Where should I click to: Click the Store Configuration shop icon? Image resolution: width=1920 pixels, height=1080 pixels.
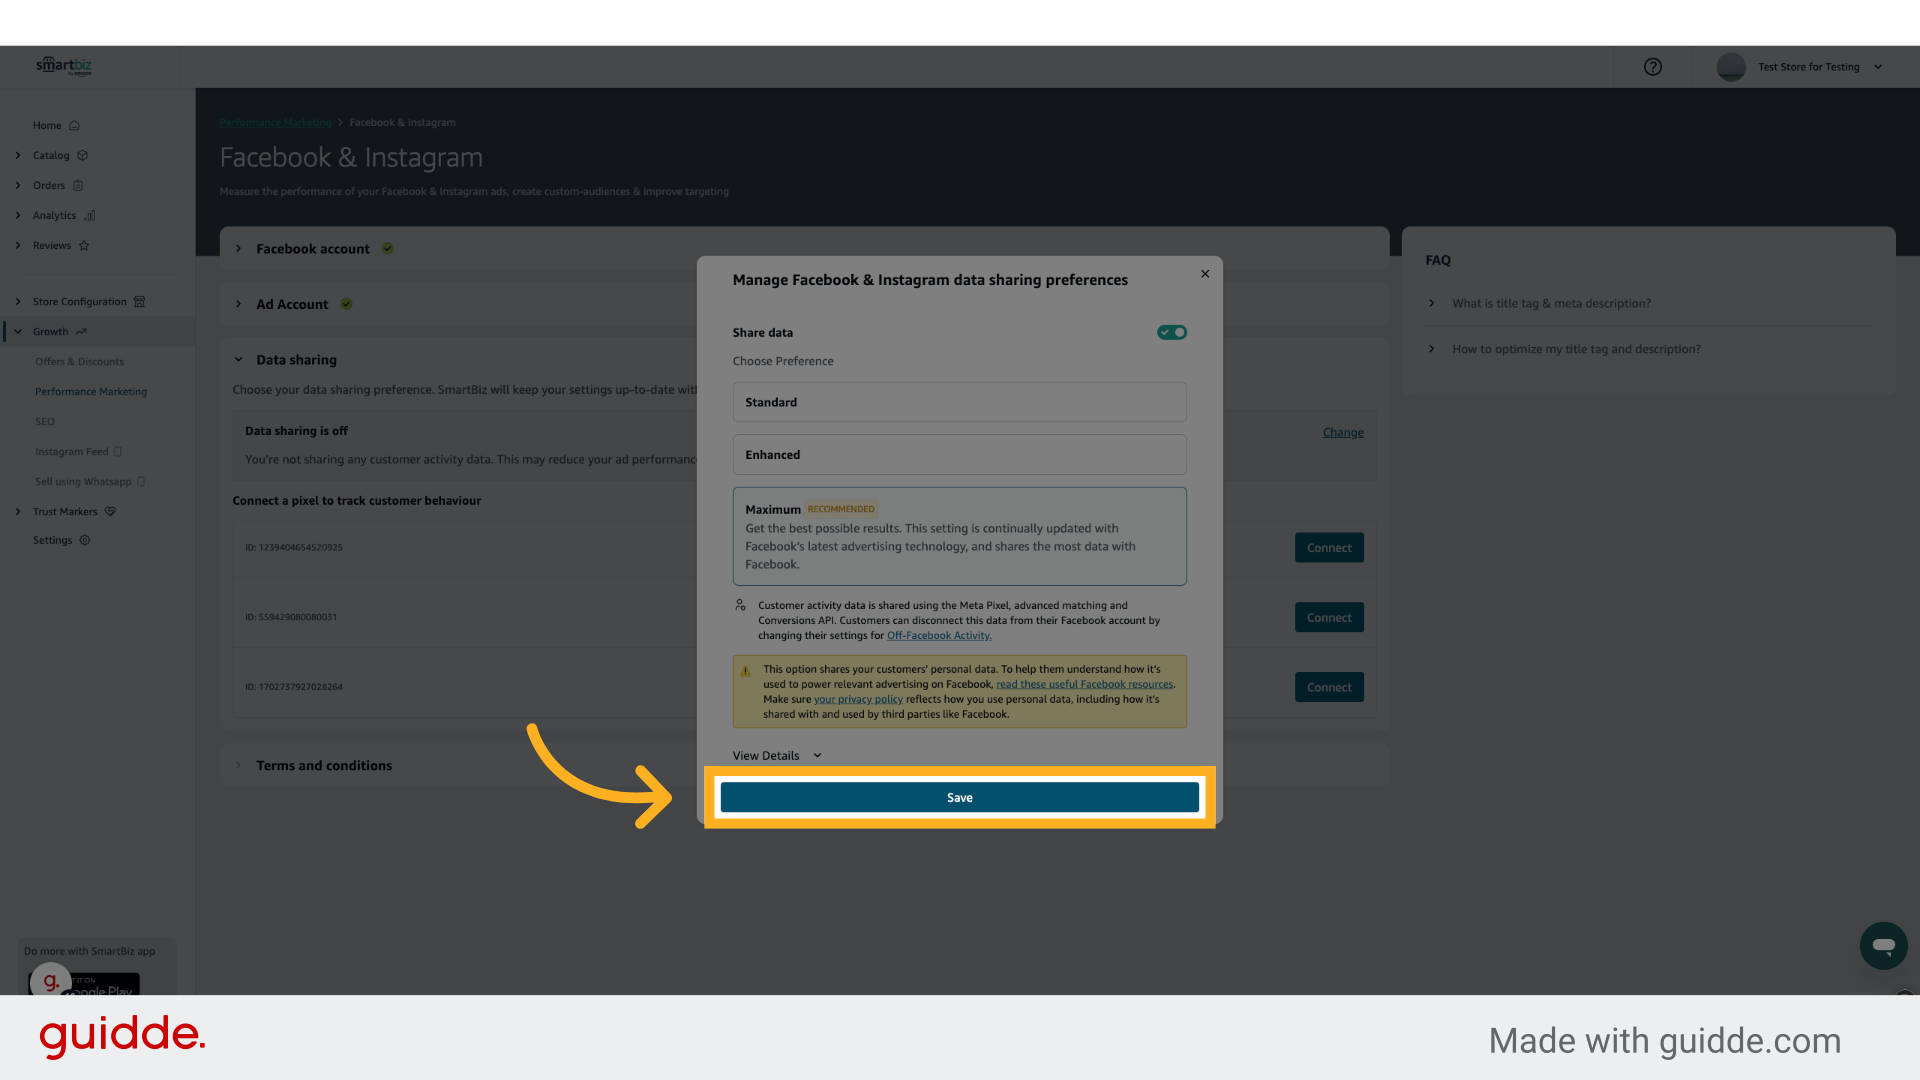(x=140, y=302)
